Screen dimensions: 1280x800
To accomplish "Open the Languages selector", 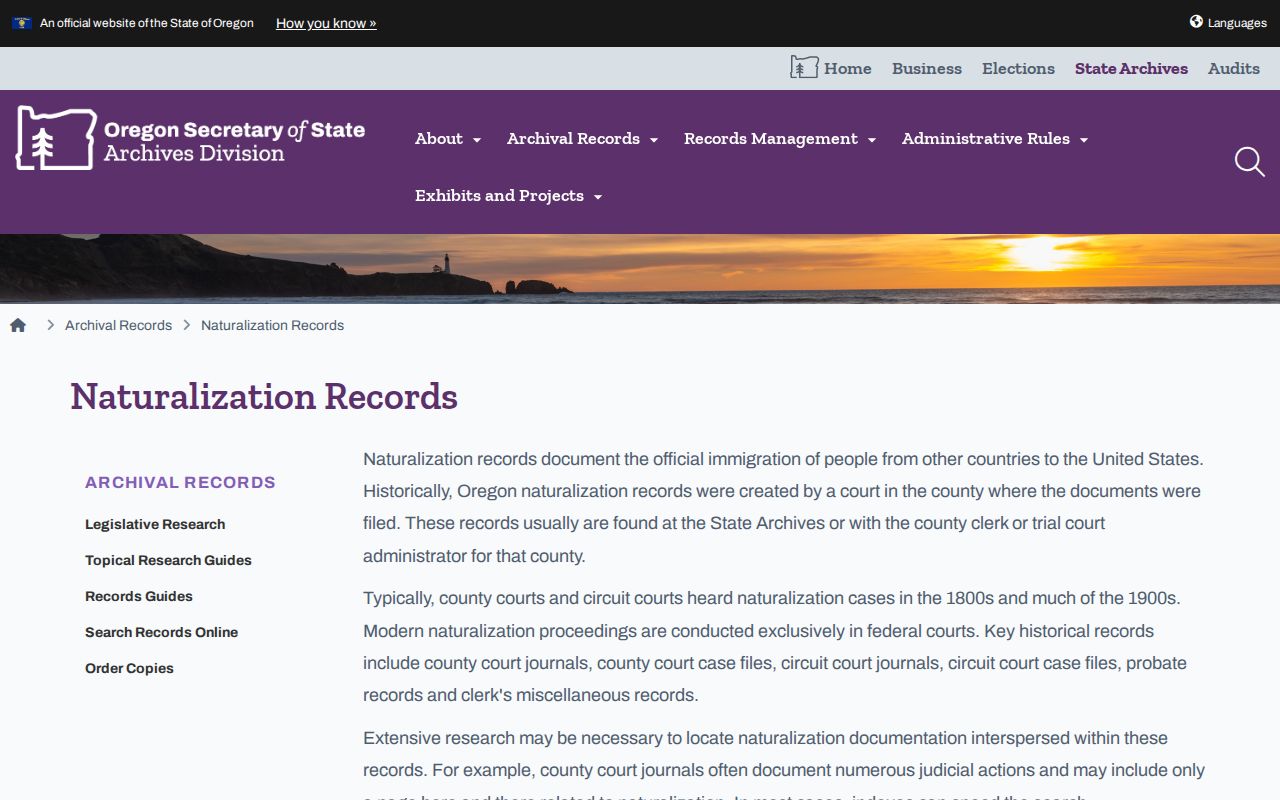I will 1228,23.
